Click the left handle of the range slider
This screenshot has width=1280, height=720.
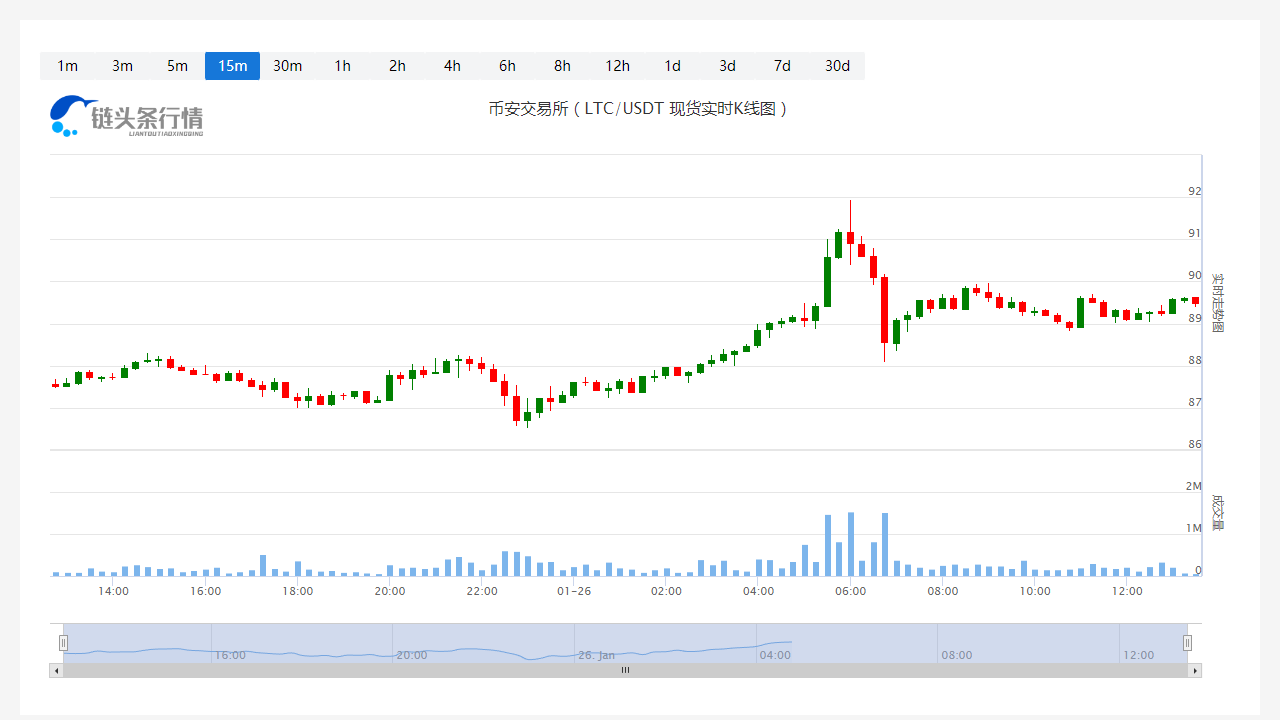coord(63,643)
